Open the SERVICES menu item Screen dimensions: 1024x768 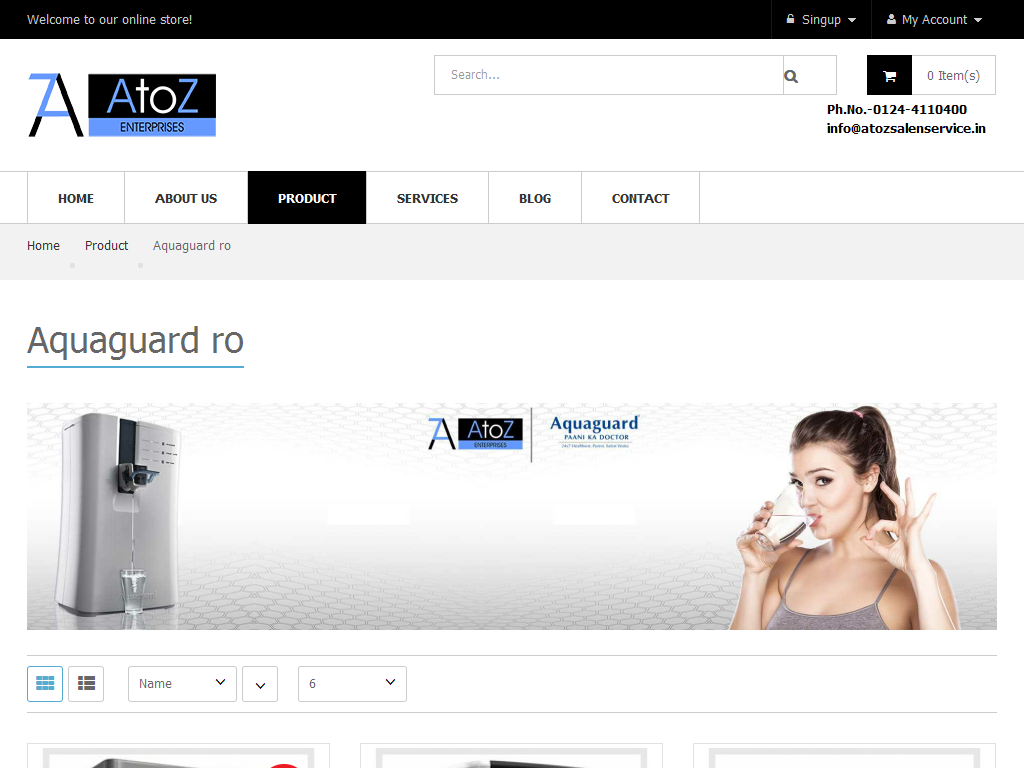tap(427, 198)
